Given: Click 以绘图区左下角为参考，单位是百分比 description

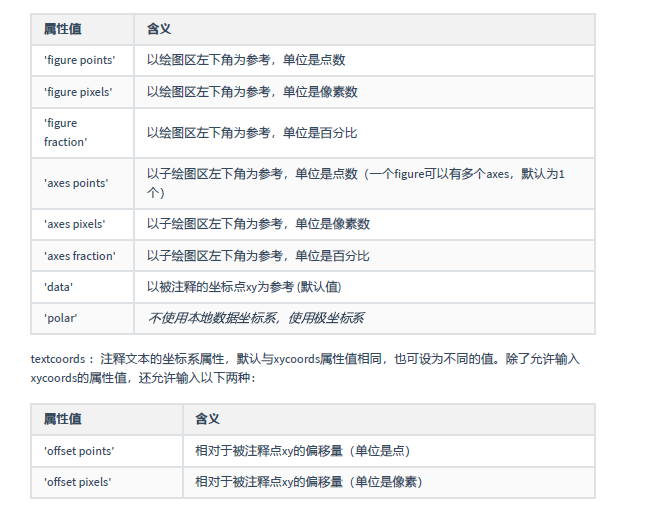Looking at the screenshot, I should coord(252,133).
